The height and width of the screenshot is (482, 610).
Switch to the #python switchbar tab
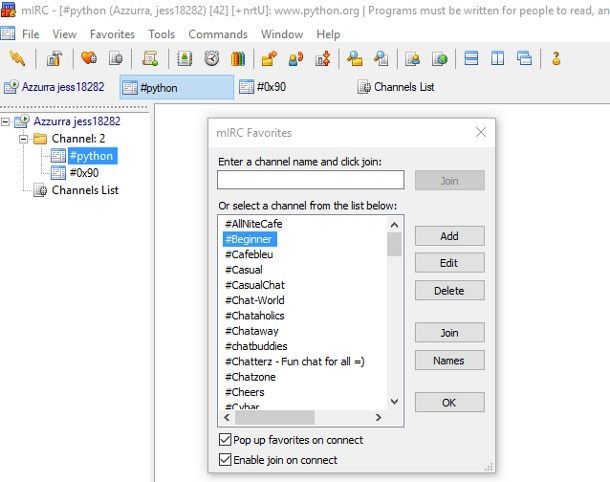coord(177,87)
